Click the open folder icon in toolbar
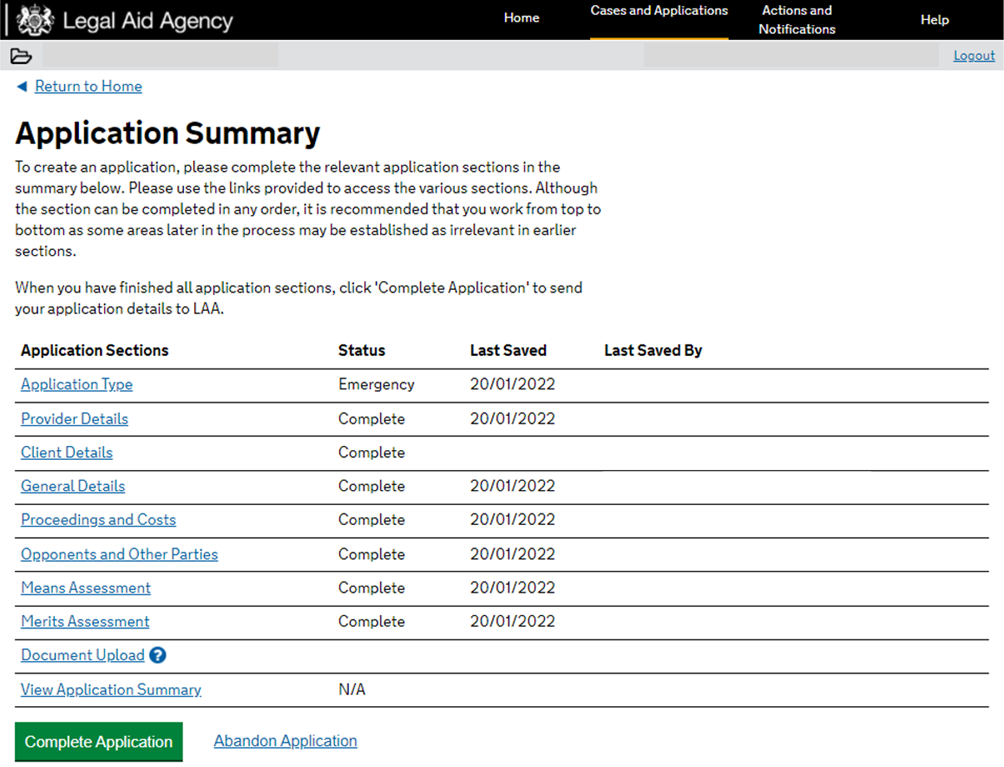Viewport: 1004px width, 767px height. 21,56
